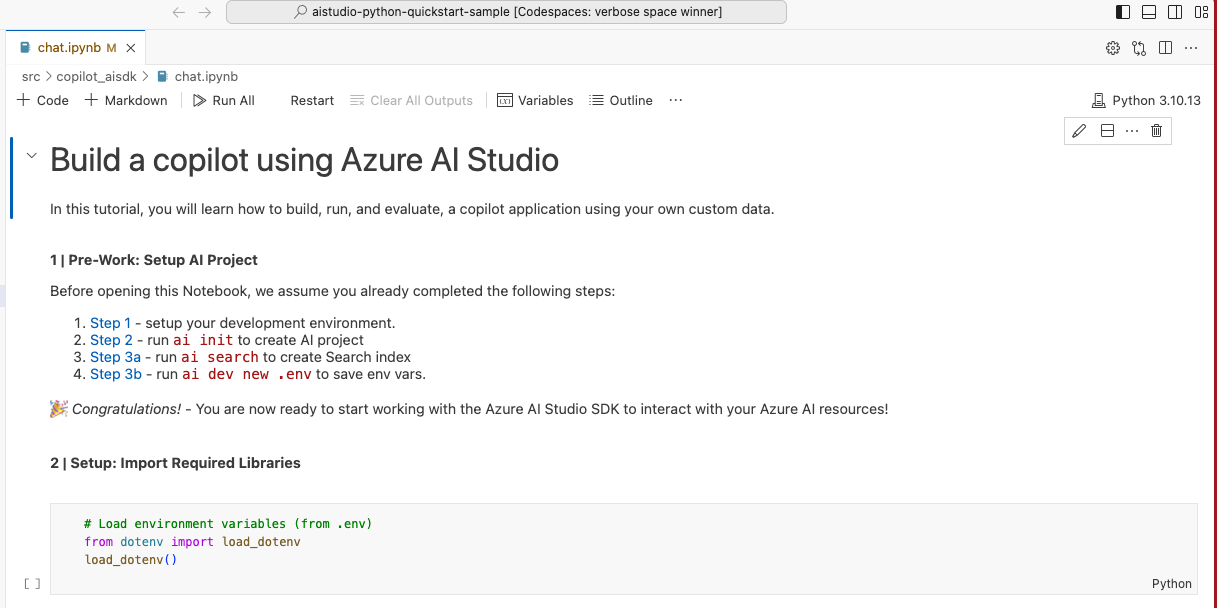The height and width of the screenshot is (608, 1217).
Task: Go forward using the navigation arrow
Action: click(205, 12)
